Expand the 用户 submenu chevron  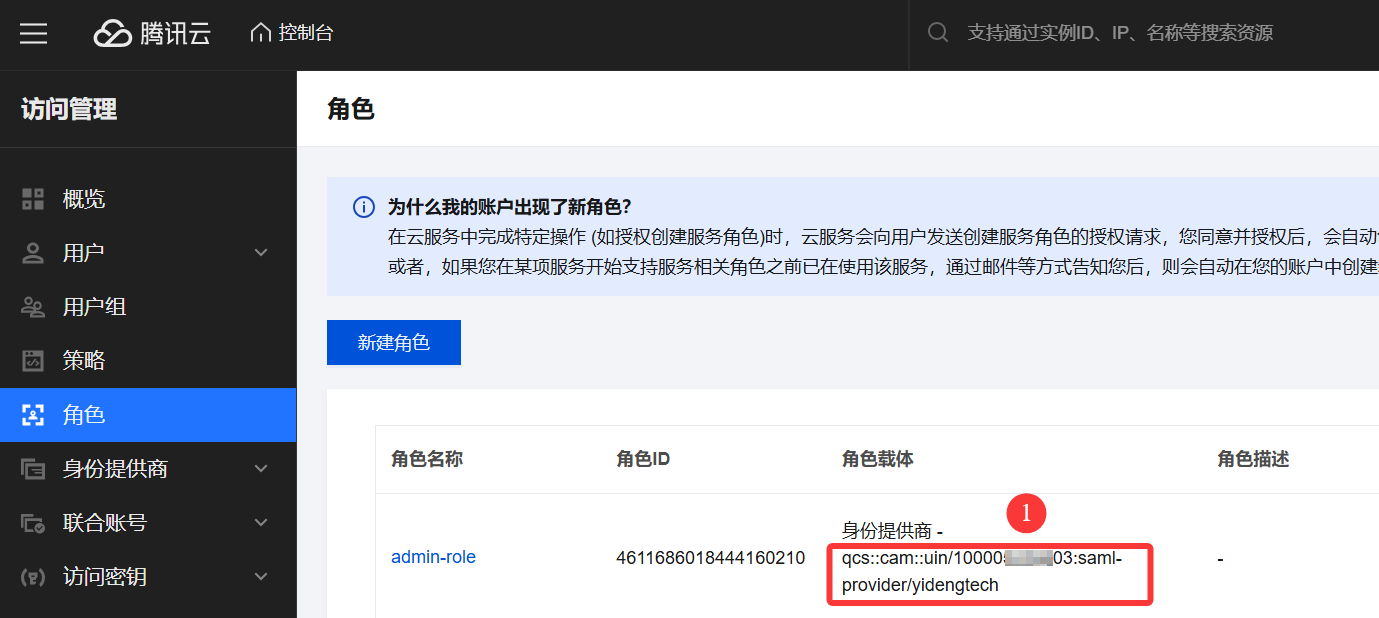pos(261,253)
